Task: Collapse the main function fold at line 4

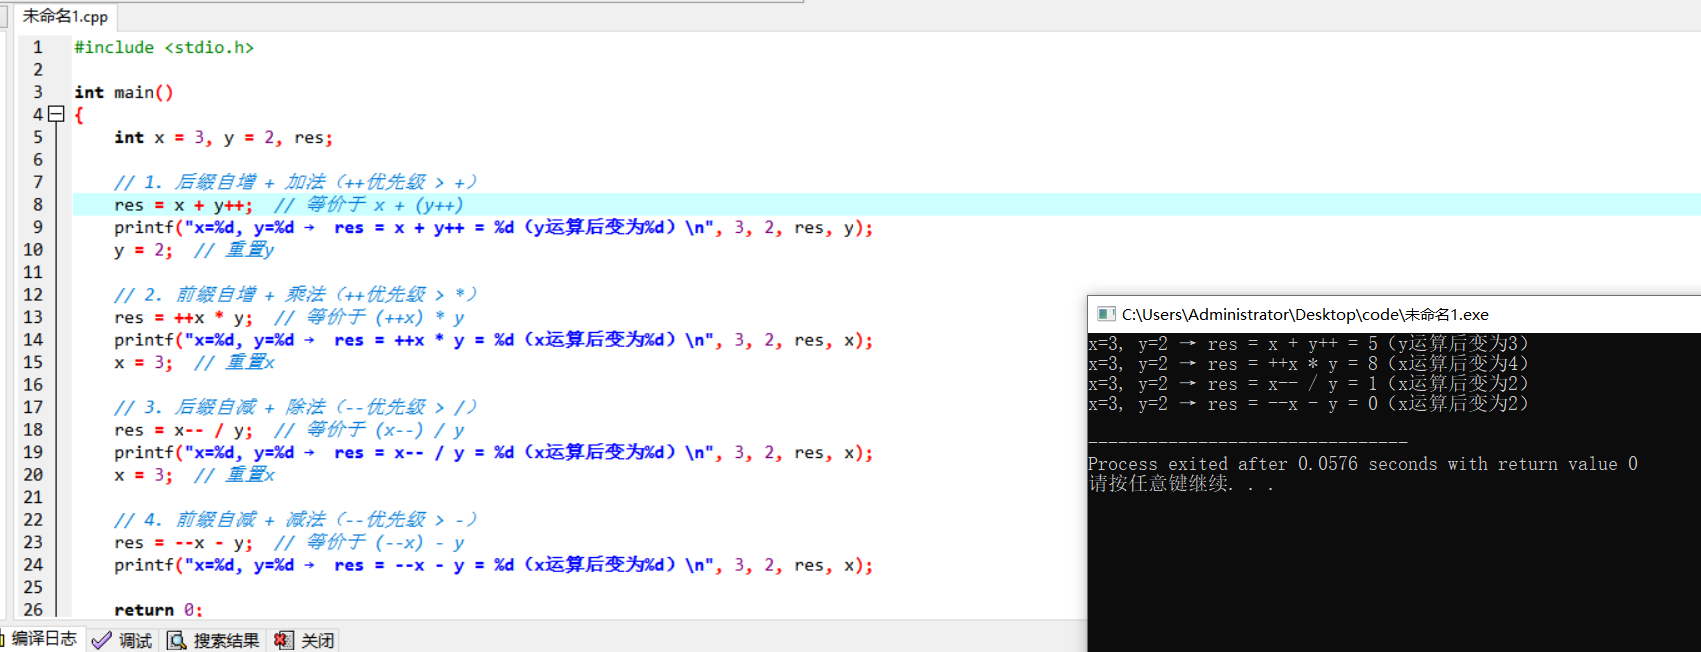Action: pyautogui.click(x=57, y=114)
